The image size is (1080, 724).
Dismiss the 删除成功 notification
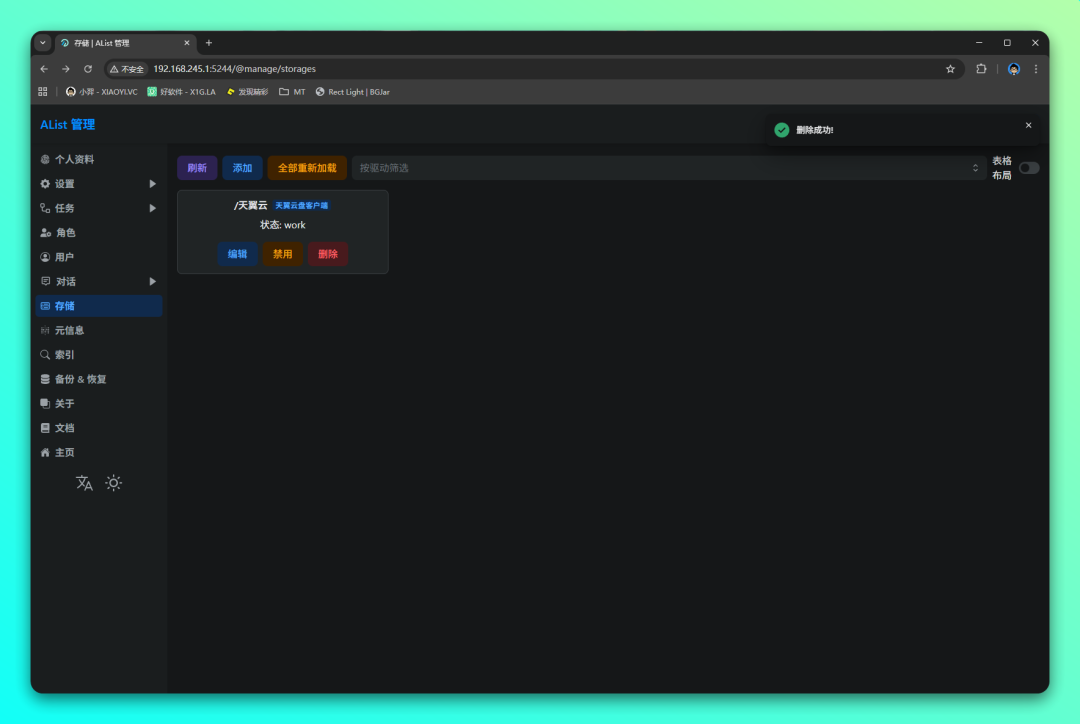(1028, 125)
